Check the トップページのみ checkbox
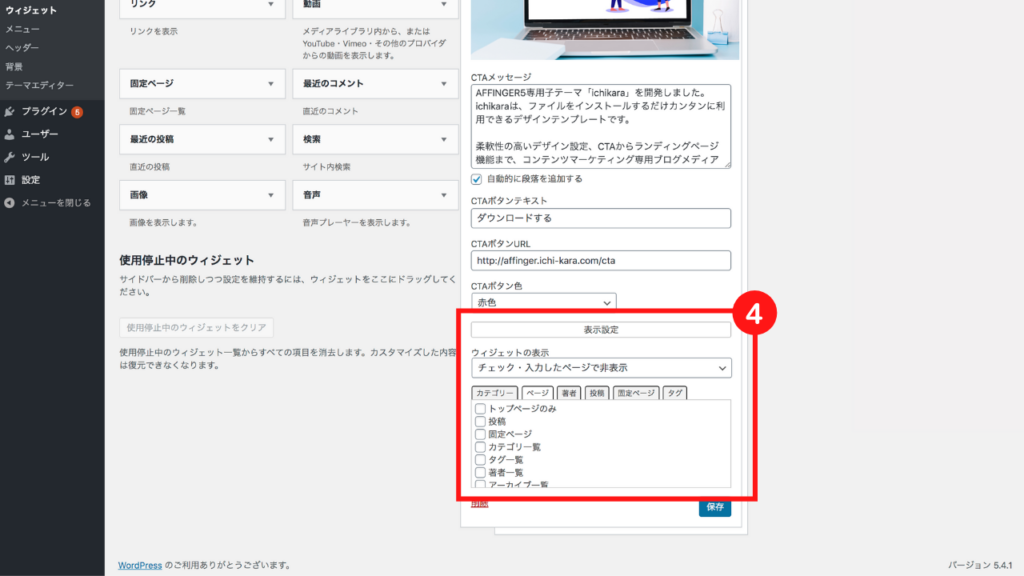Screen dimensions: 1024x576 click(x=481, y=409)
